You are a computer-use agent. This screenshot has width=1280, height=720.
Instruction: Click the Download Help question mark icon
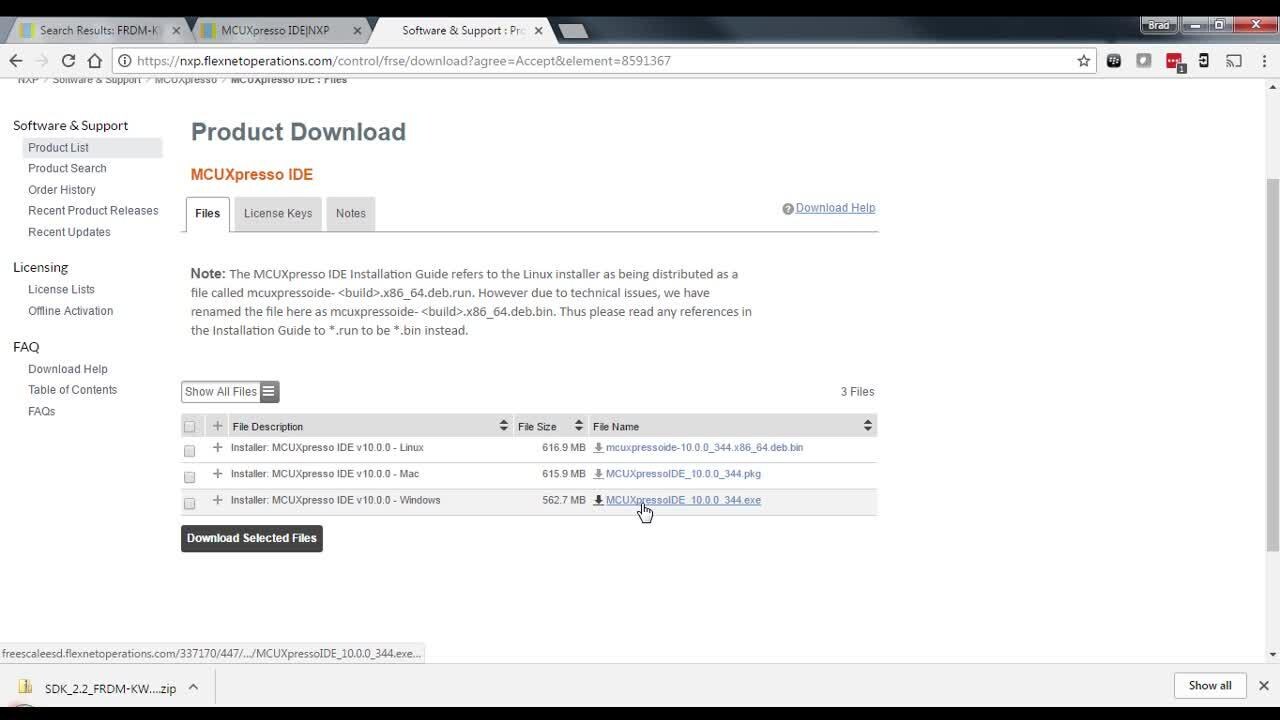pos(788,209)
